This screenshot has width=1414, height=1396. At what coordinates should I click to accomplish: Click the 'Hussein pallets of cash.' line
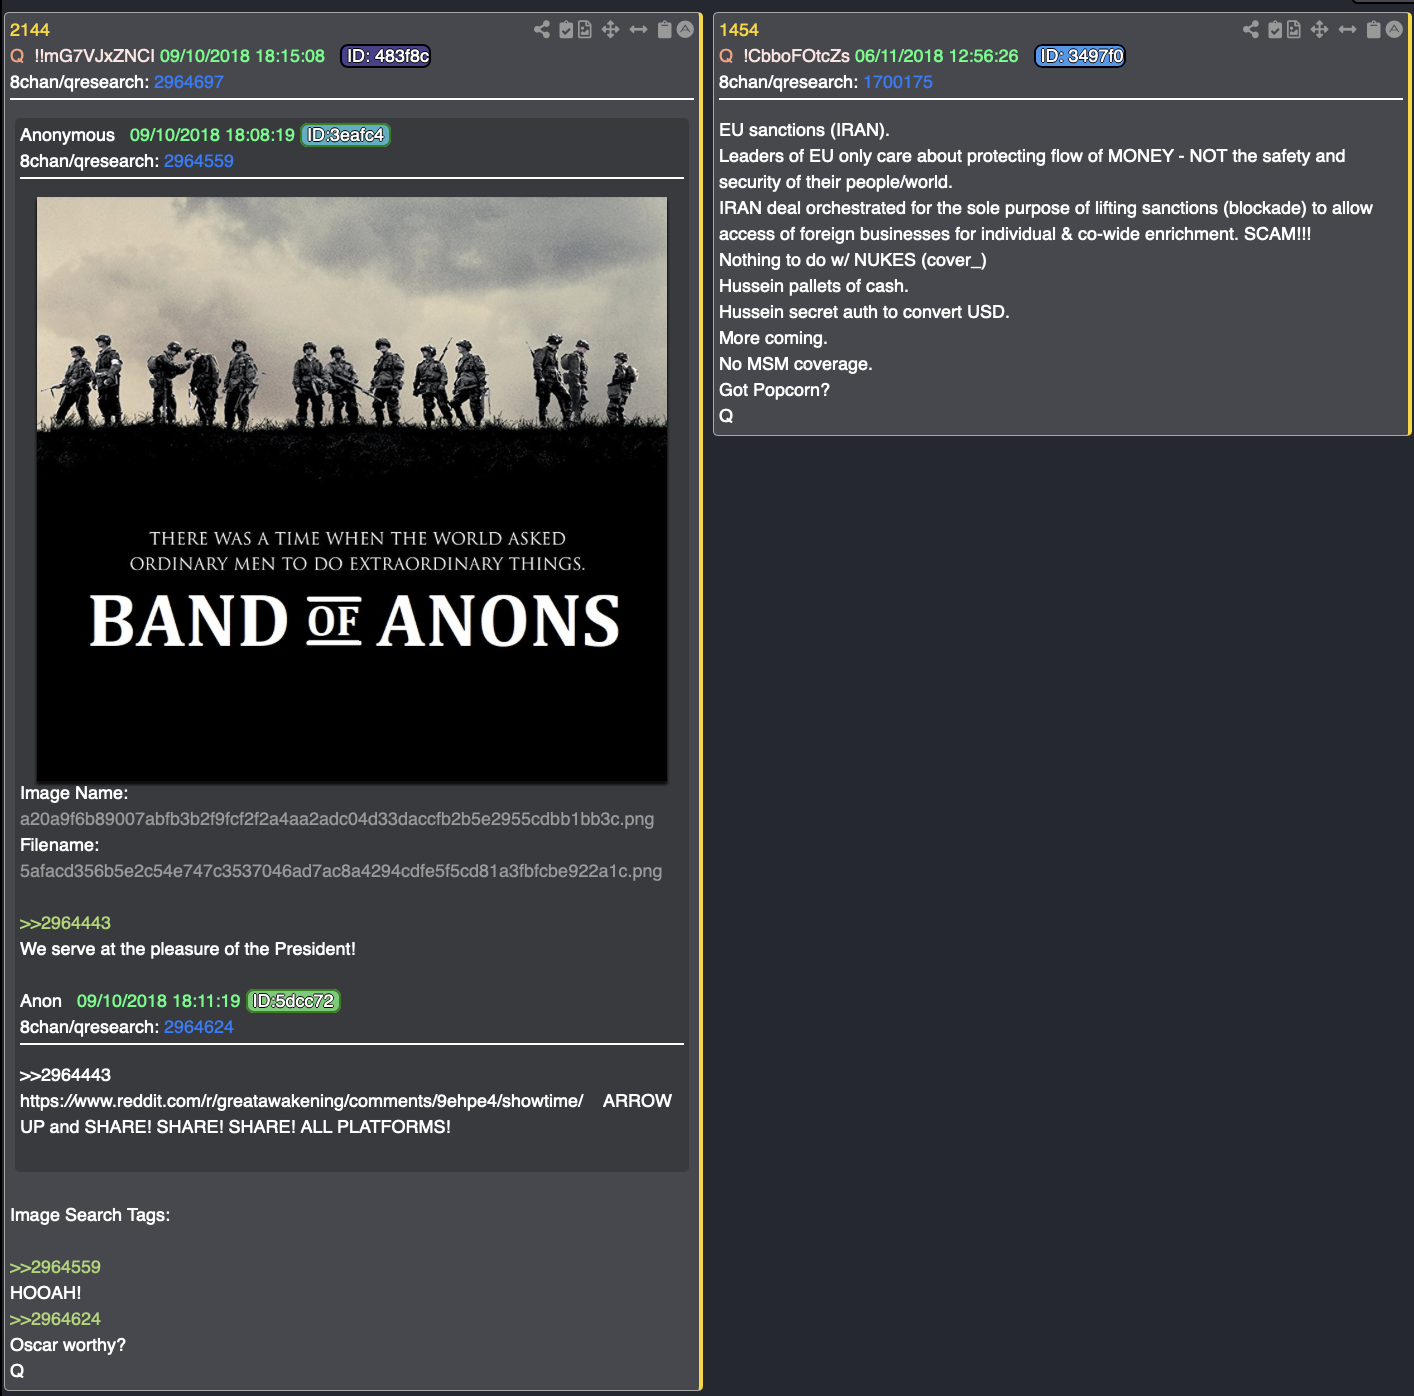(814, 286)
